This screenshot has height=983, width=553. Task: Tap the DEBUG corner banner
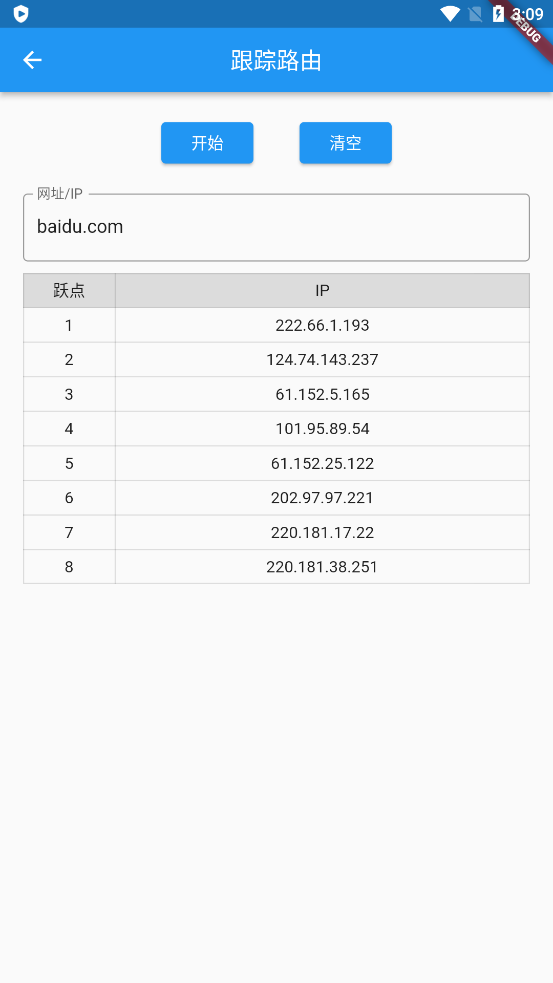coord(525,25)
